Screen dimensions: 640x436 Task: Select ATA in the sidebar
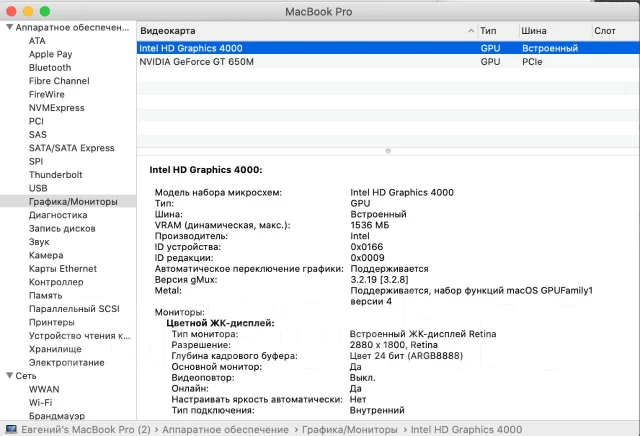37,41
